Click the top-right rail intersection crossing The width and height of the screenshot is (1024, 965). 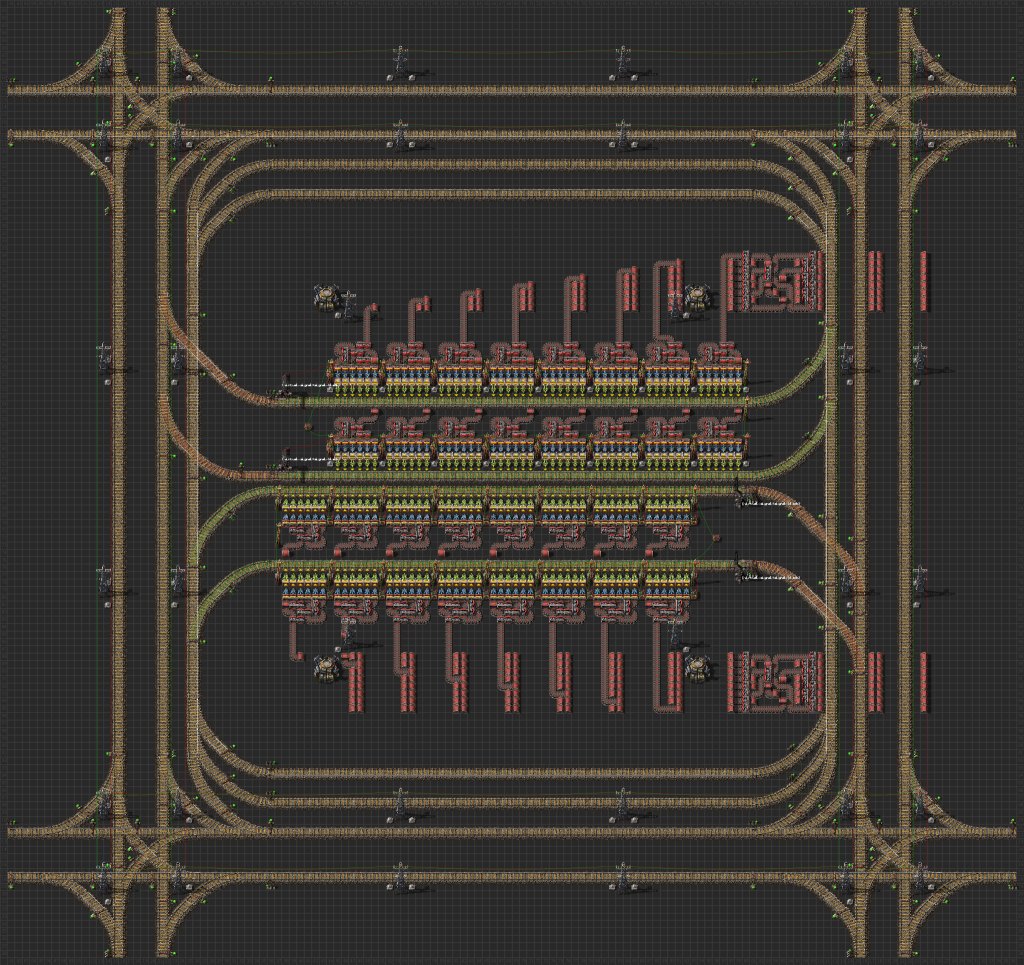[882, 112]
